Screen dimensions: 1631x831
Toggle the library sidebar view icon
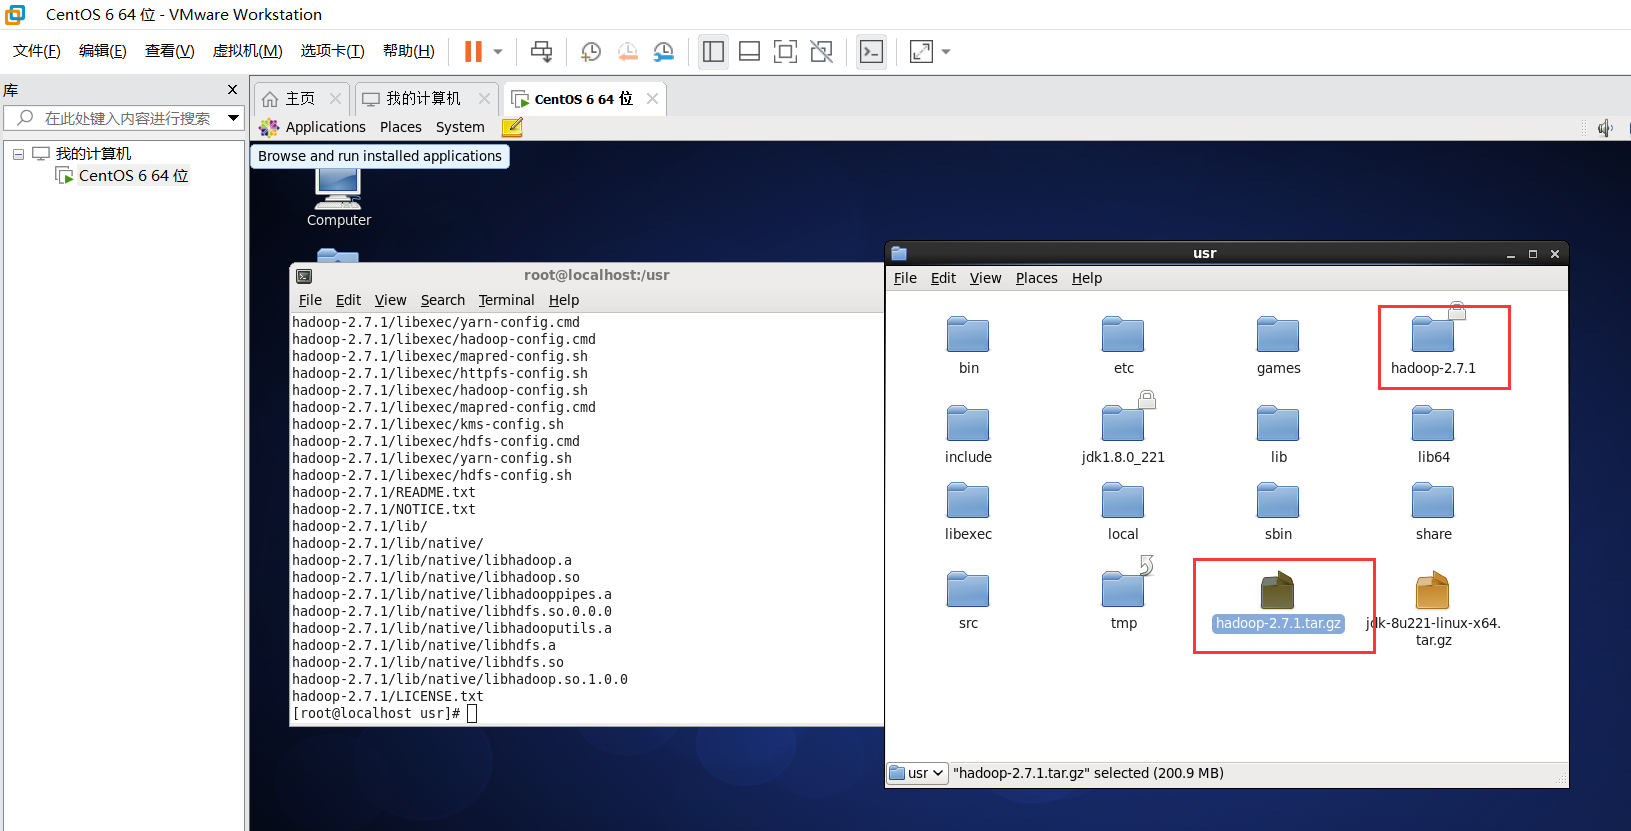click(x=713, y=51)
